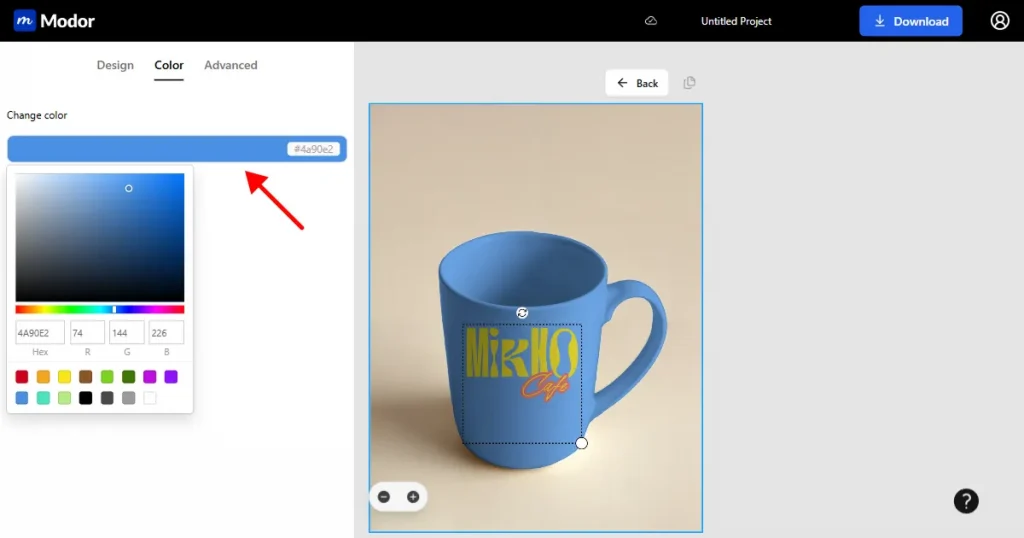
Task: Click the saturation brightness gradient picker area
Action: click(100, 237)
